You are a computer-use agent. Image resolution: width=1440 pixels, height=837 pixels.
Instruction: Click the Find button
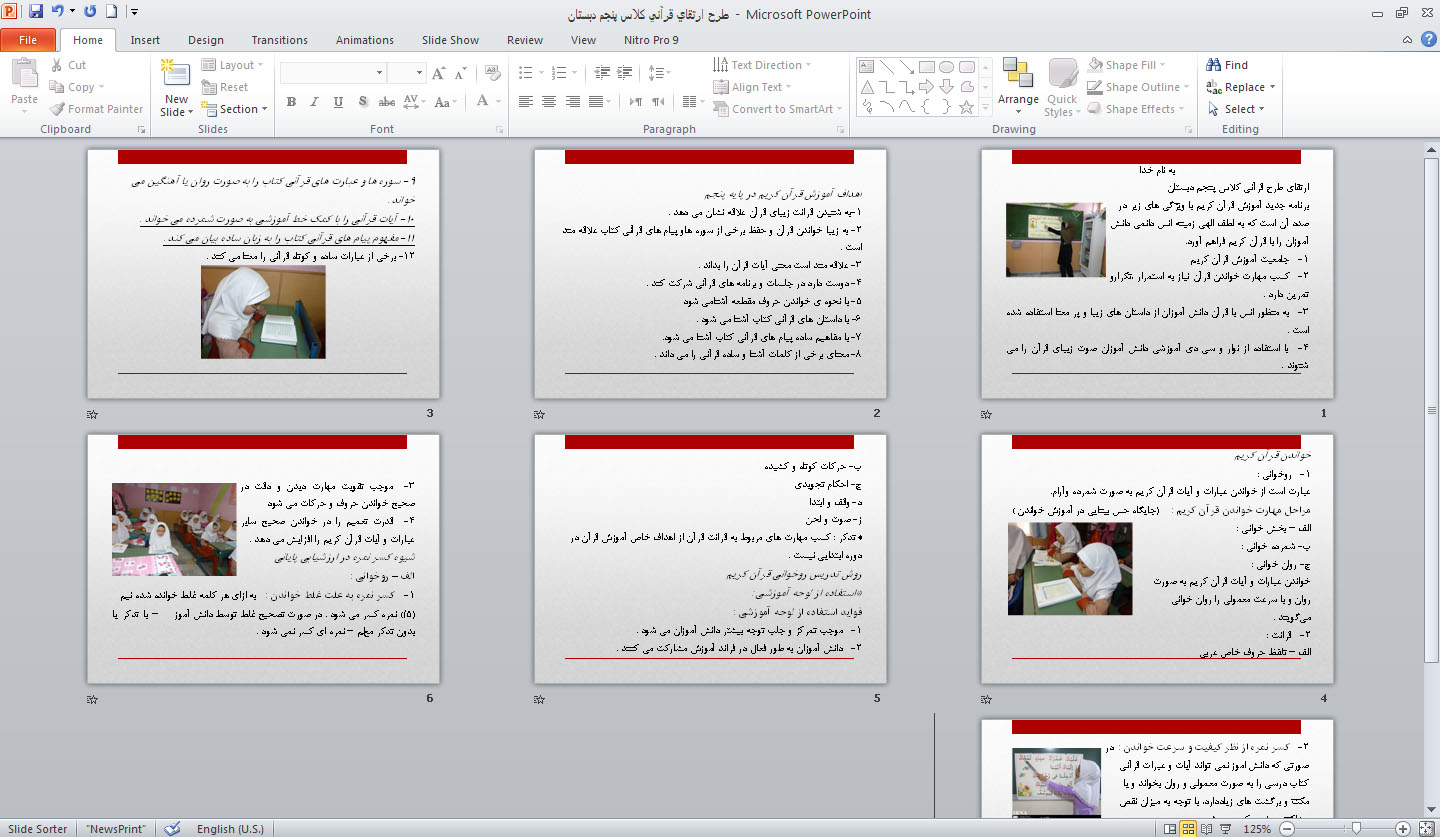pyautogui.click(x=1228, y=65)
